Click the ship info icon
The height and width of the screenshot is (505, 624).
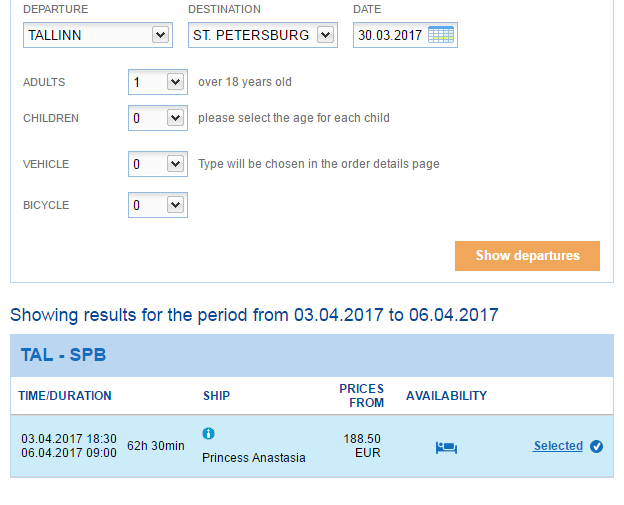(208, 434)
